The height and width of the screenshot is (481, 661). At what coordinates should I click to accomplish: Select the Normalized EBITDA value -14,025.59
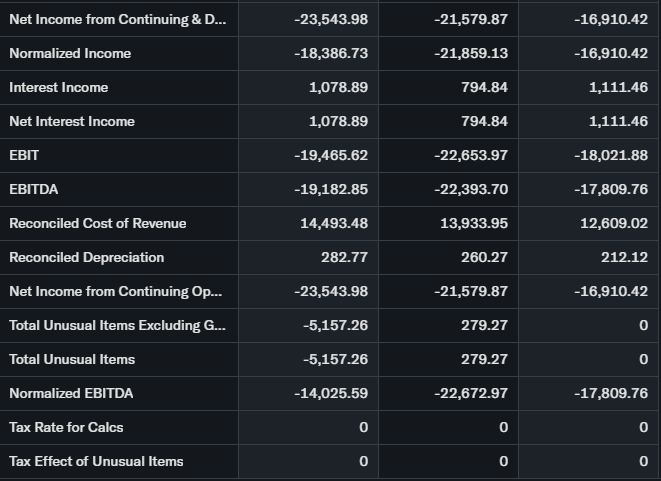click(331, 393)
